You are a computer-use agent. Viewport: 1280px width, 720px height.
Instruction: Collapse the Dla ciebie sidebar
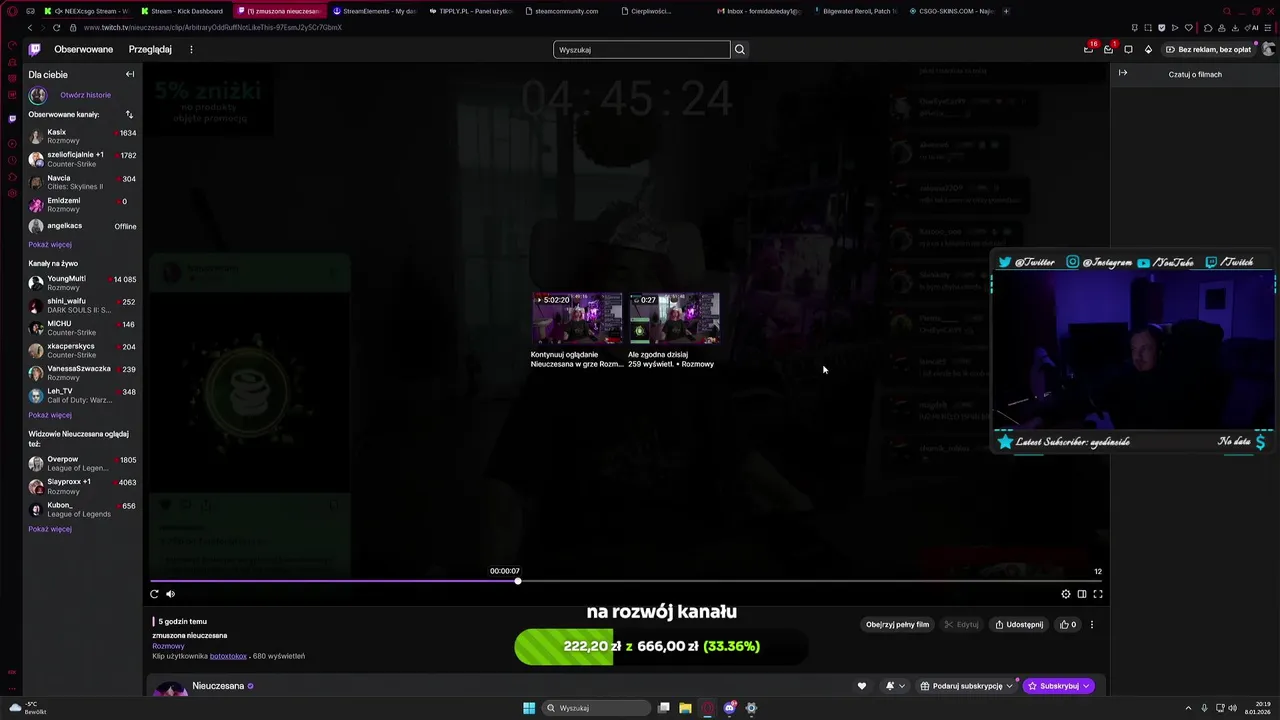(x=129, y=74)
